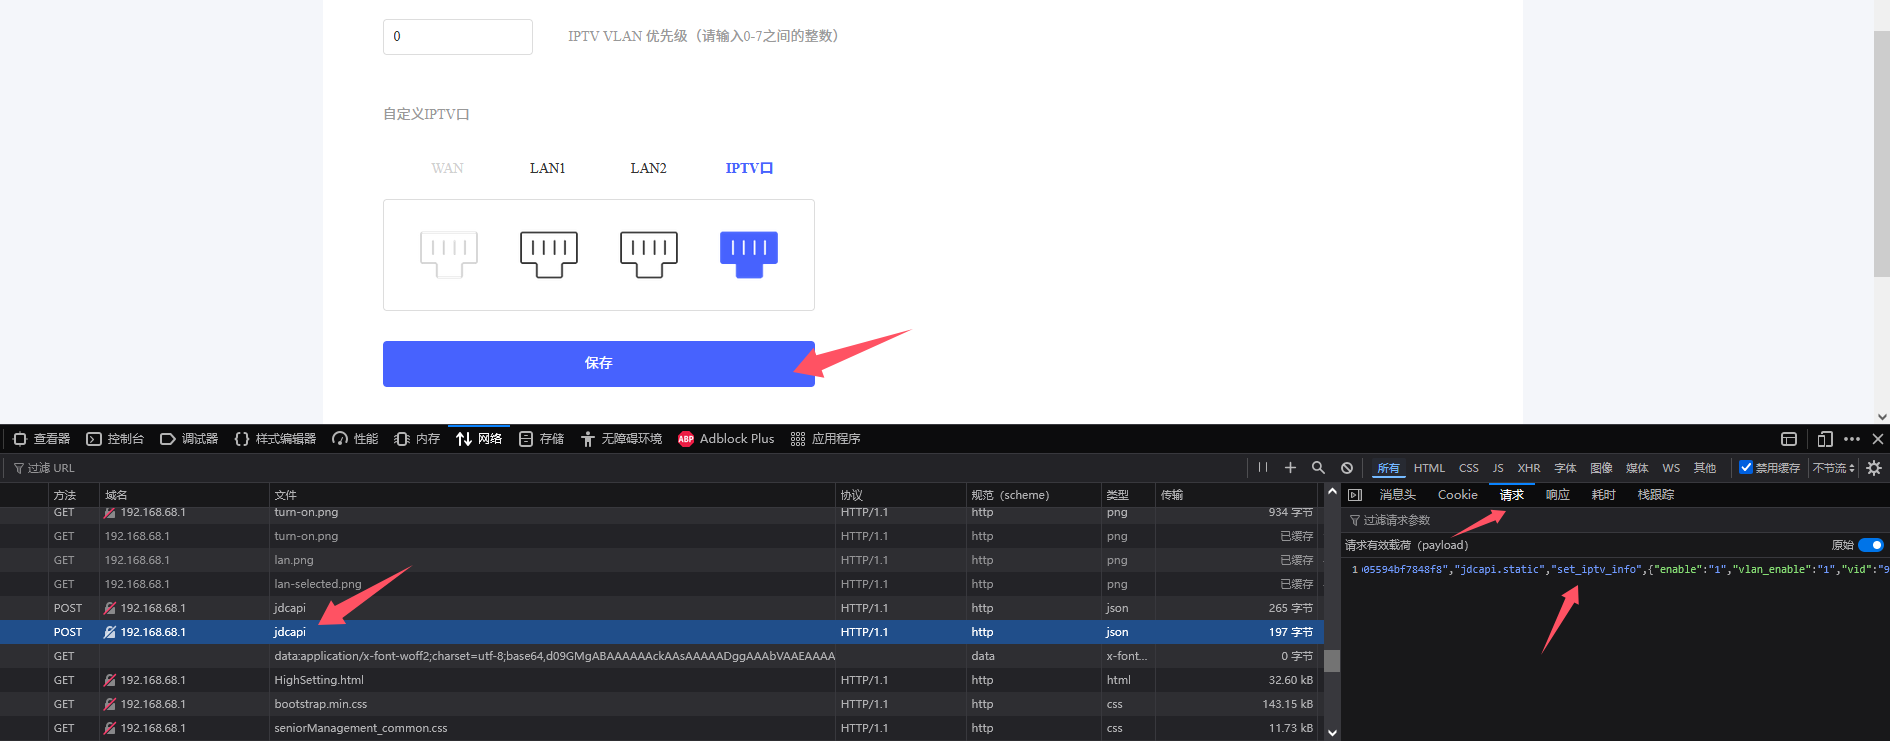The width and height of the screenshot is (1890, 741).
Task: Select the turn-on.png 934 字节 request row
Action: point(662,513)
